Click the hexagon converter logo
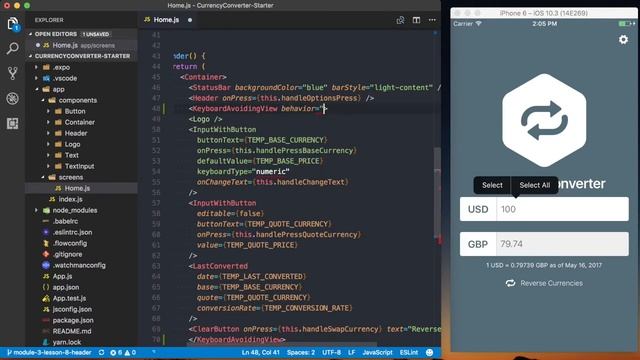 [544, 120]
